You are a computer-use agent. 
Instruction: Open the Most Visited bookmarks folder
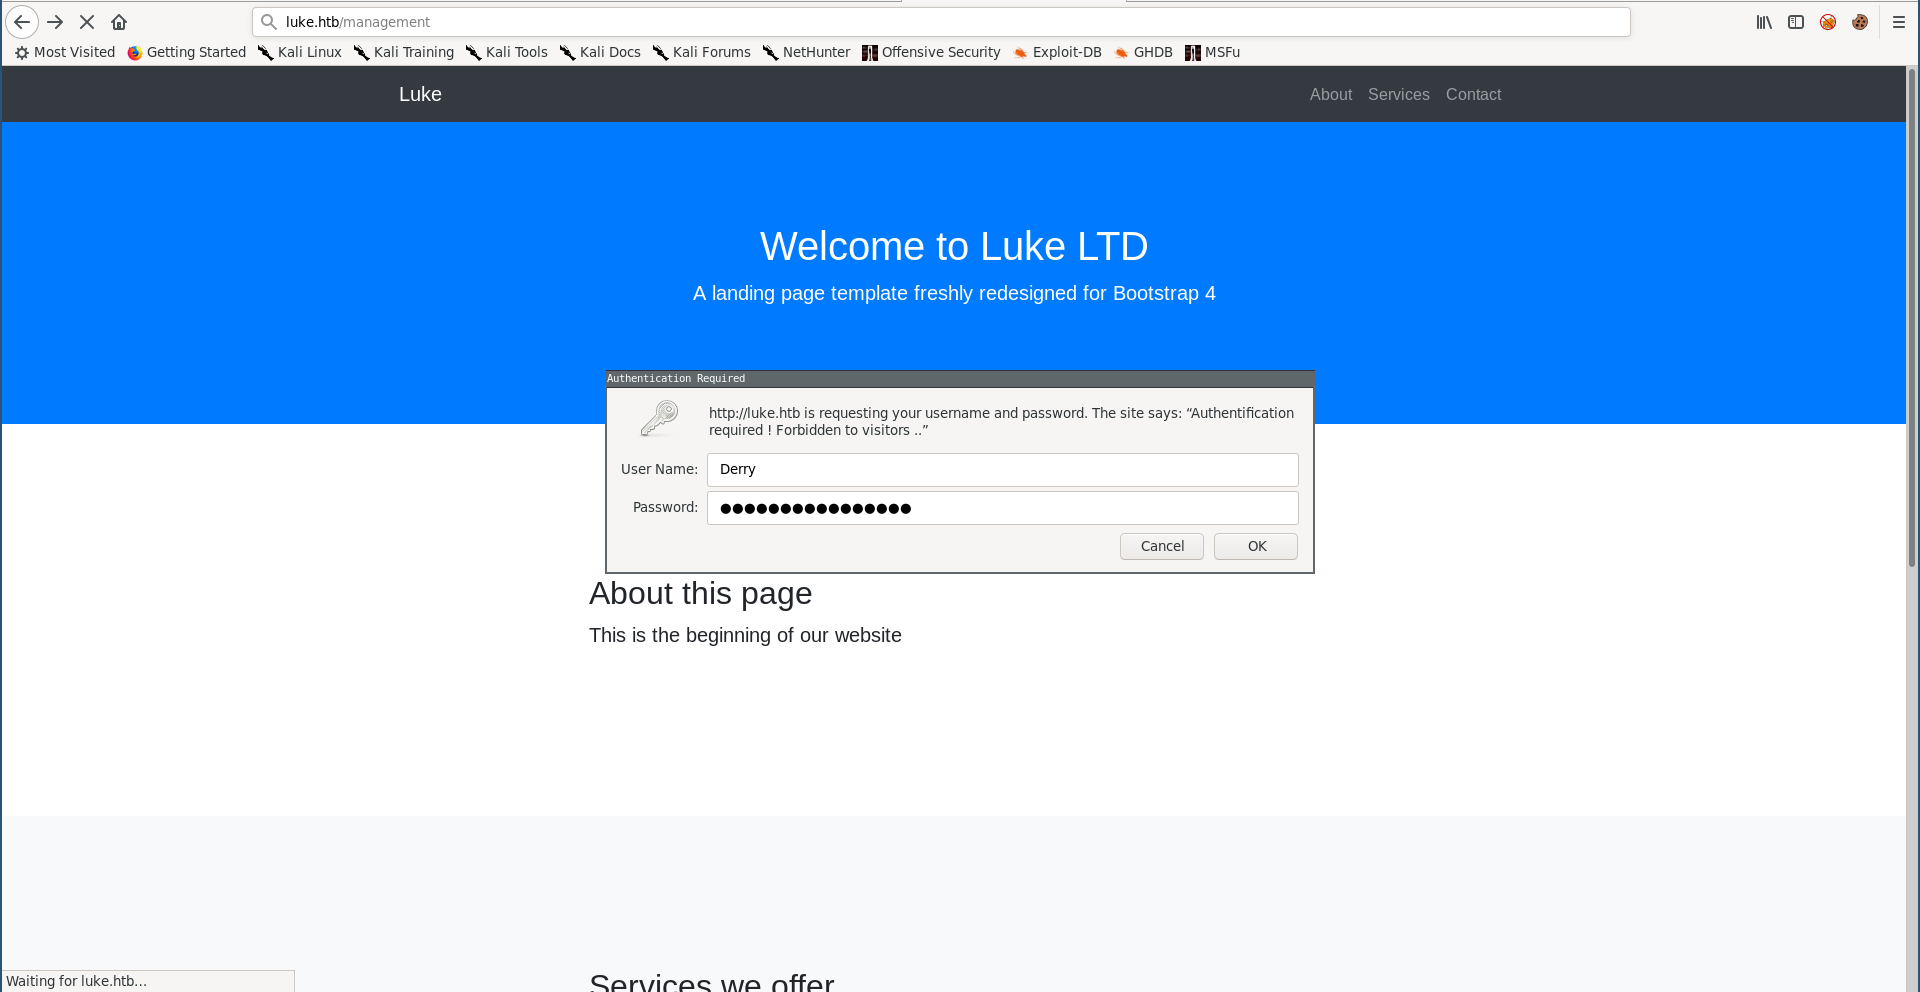[65, 52]
